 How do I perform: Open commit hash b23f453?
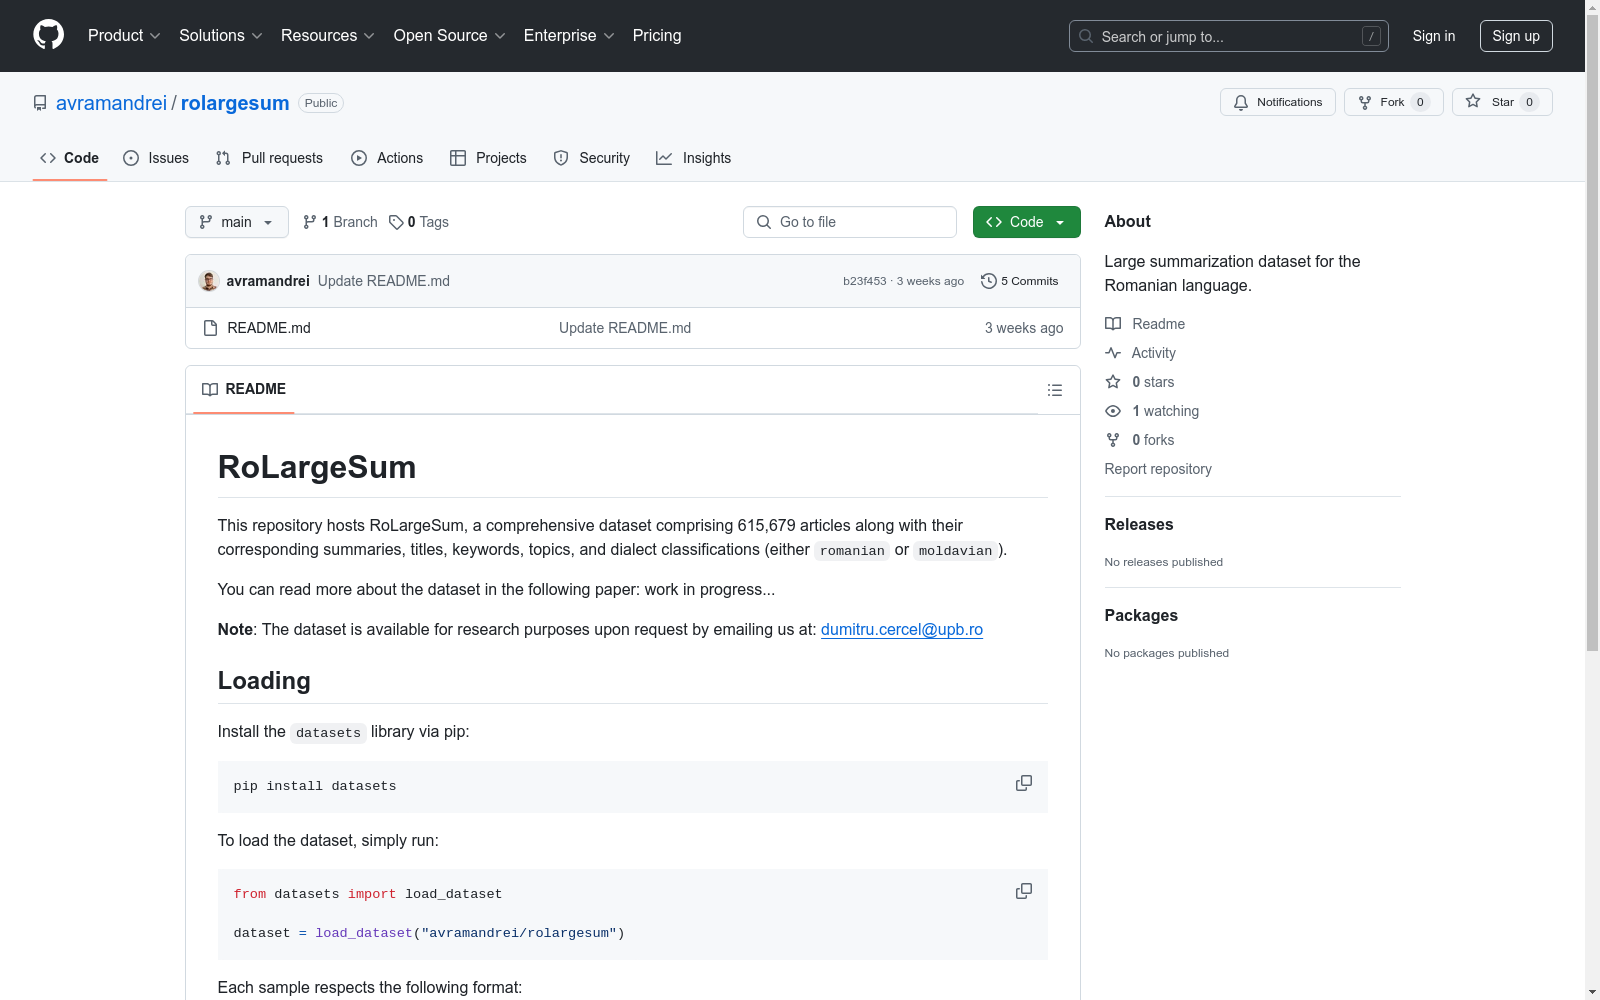(x=865, y=281)
